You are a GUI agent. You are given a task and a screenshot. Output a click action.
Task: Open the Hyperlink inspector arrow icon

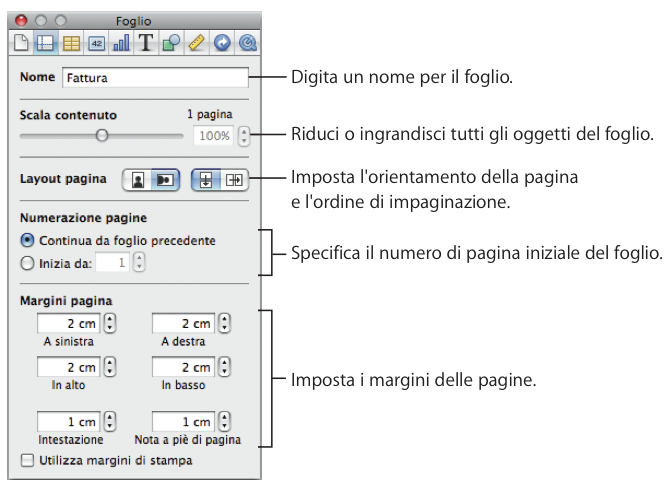pyautogui.click(x=221, y=43)
